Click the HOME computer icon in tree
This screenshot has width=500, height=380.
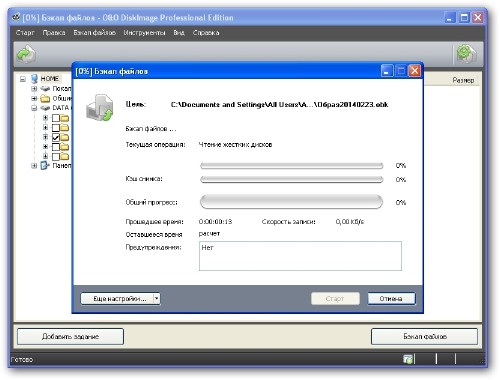click(x=35, y=79)
